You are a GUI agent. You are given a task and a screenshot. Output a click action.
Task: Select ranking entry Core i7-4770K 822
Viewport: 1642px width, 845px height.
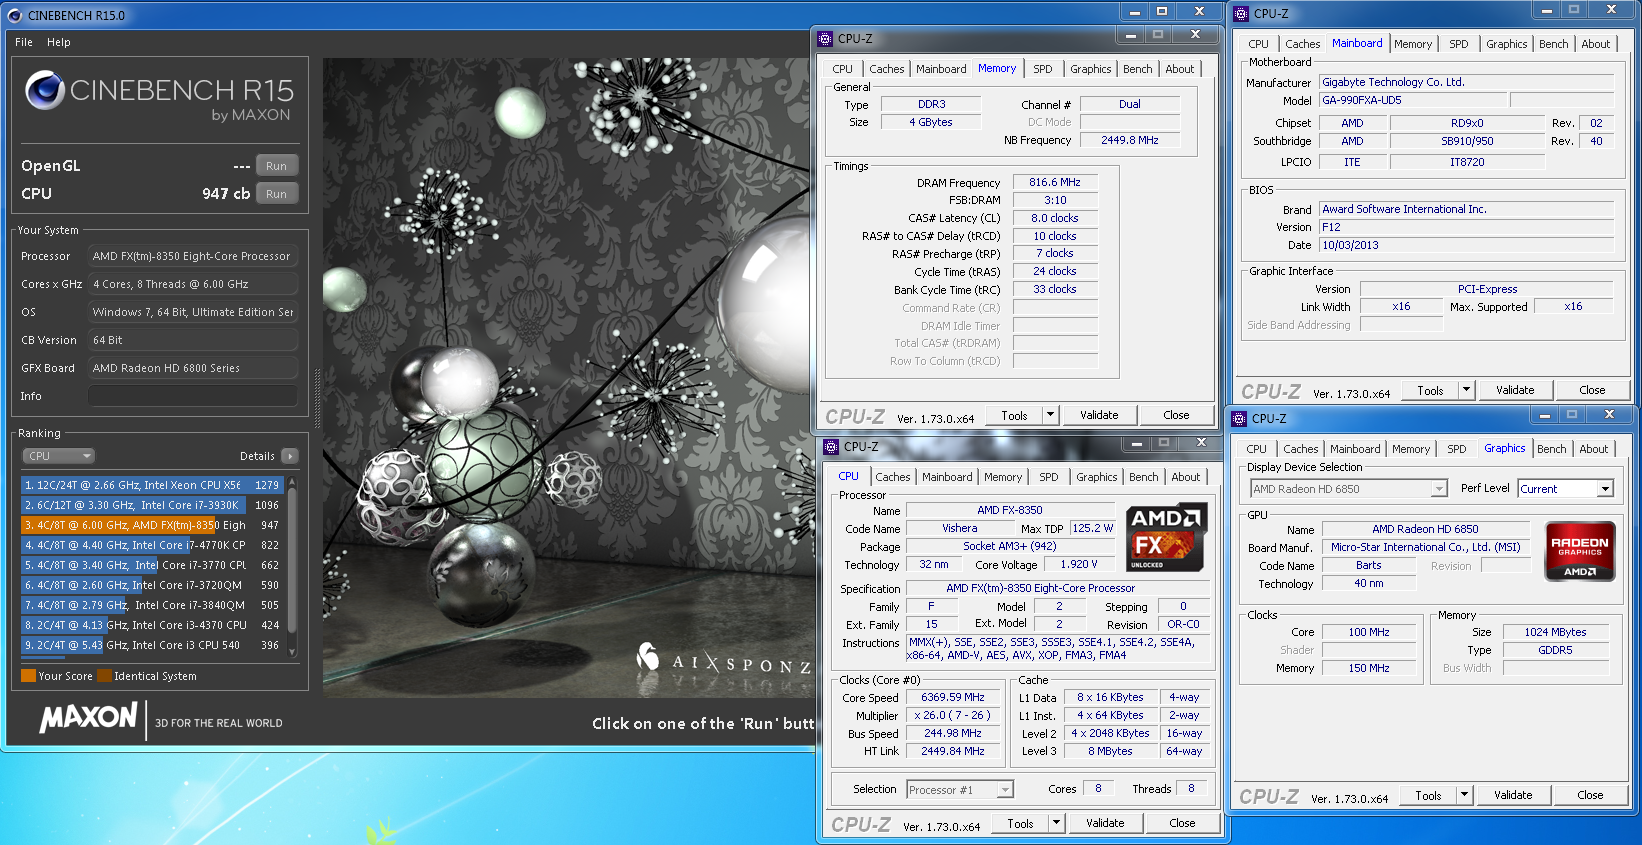[x=153, y=545]
